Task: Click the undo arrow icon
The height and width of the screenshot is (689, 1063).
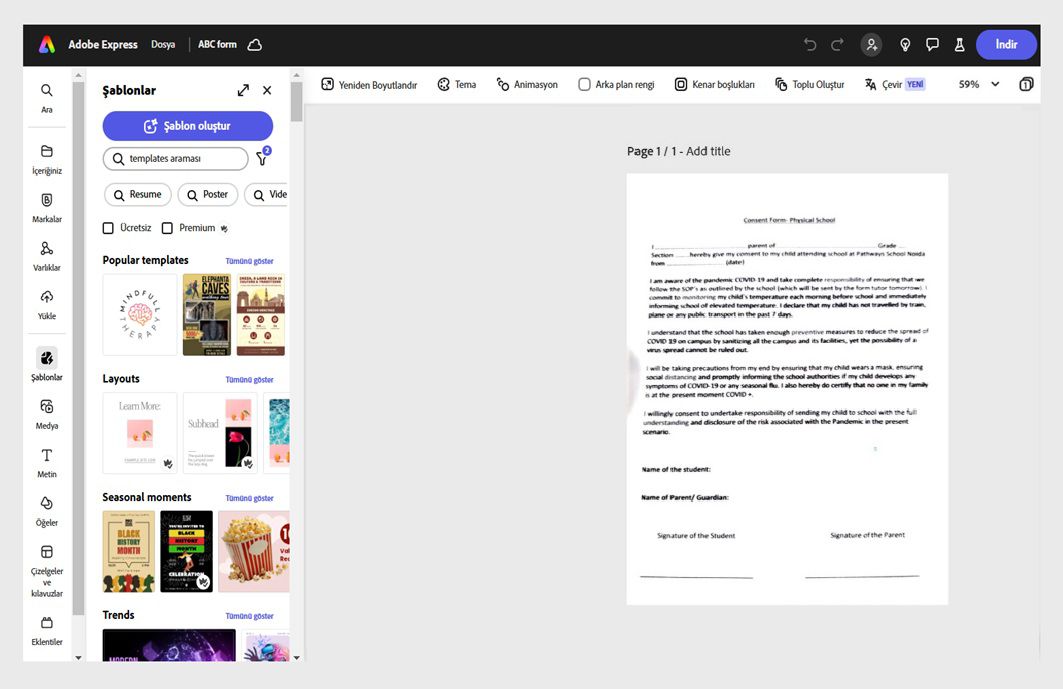Action: 809,44
